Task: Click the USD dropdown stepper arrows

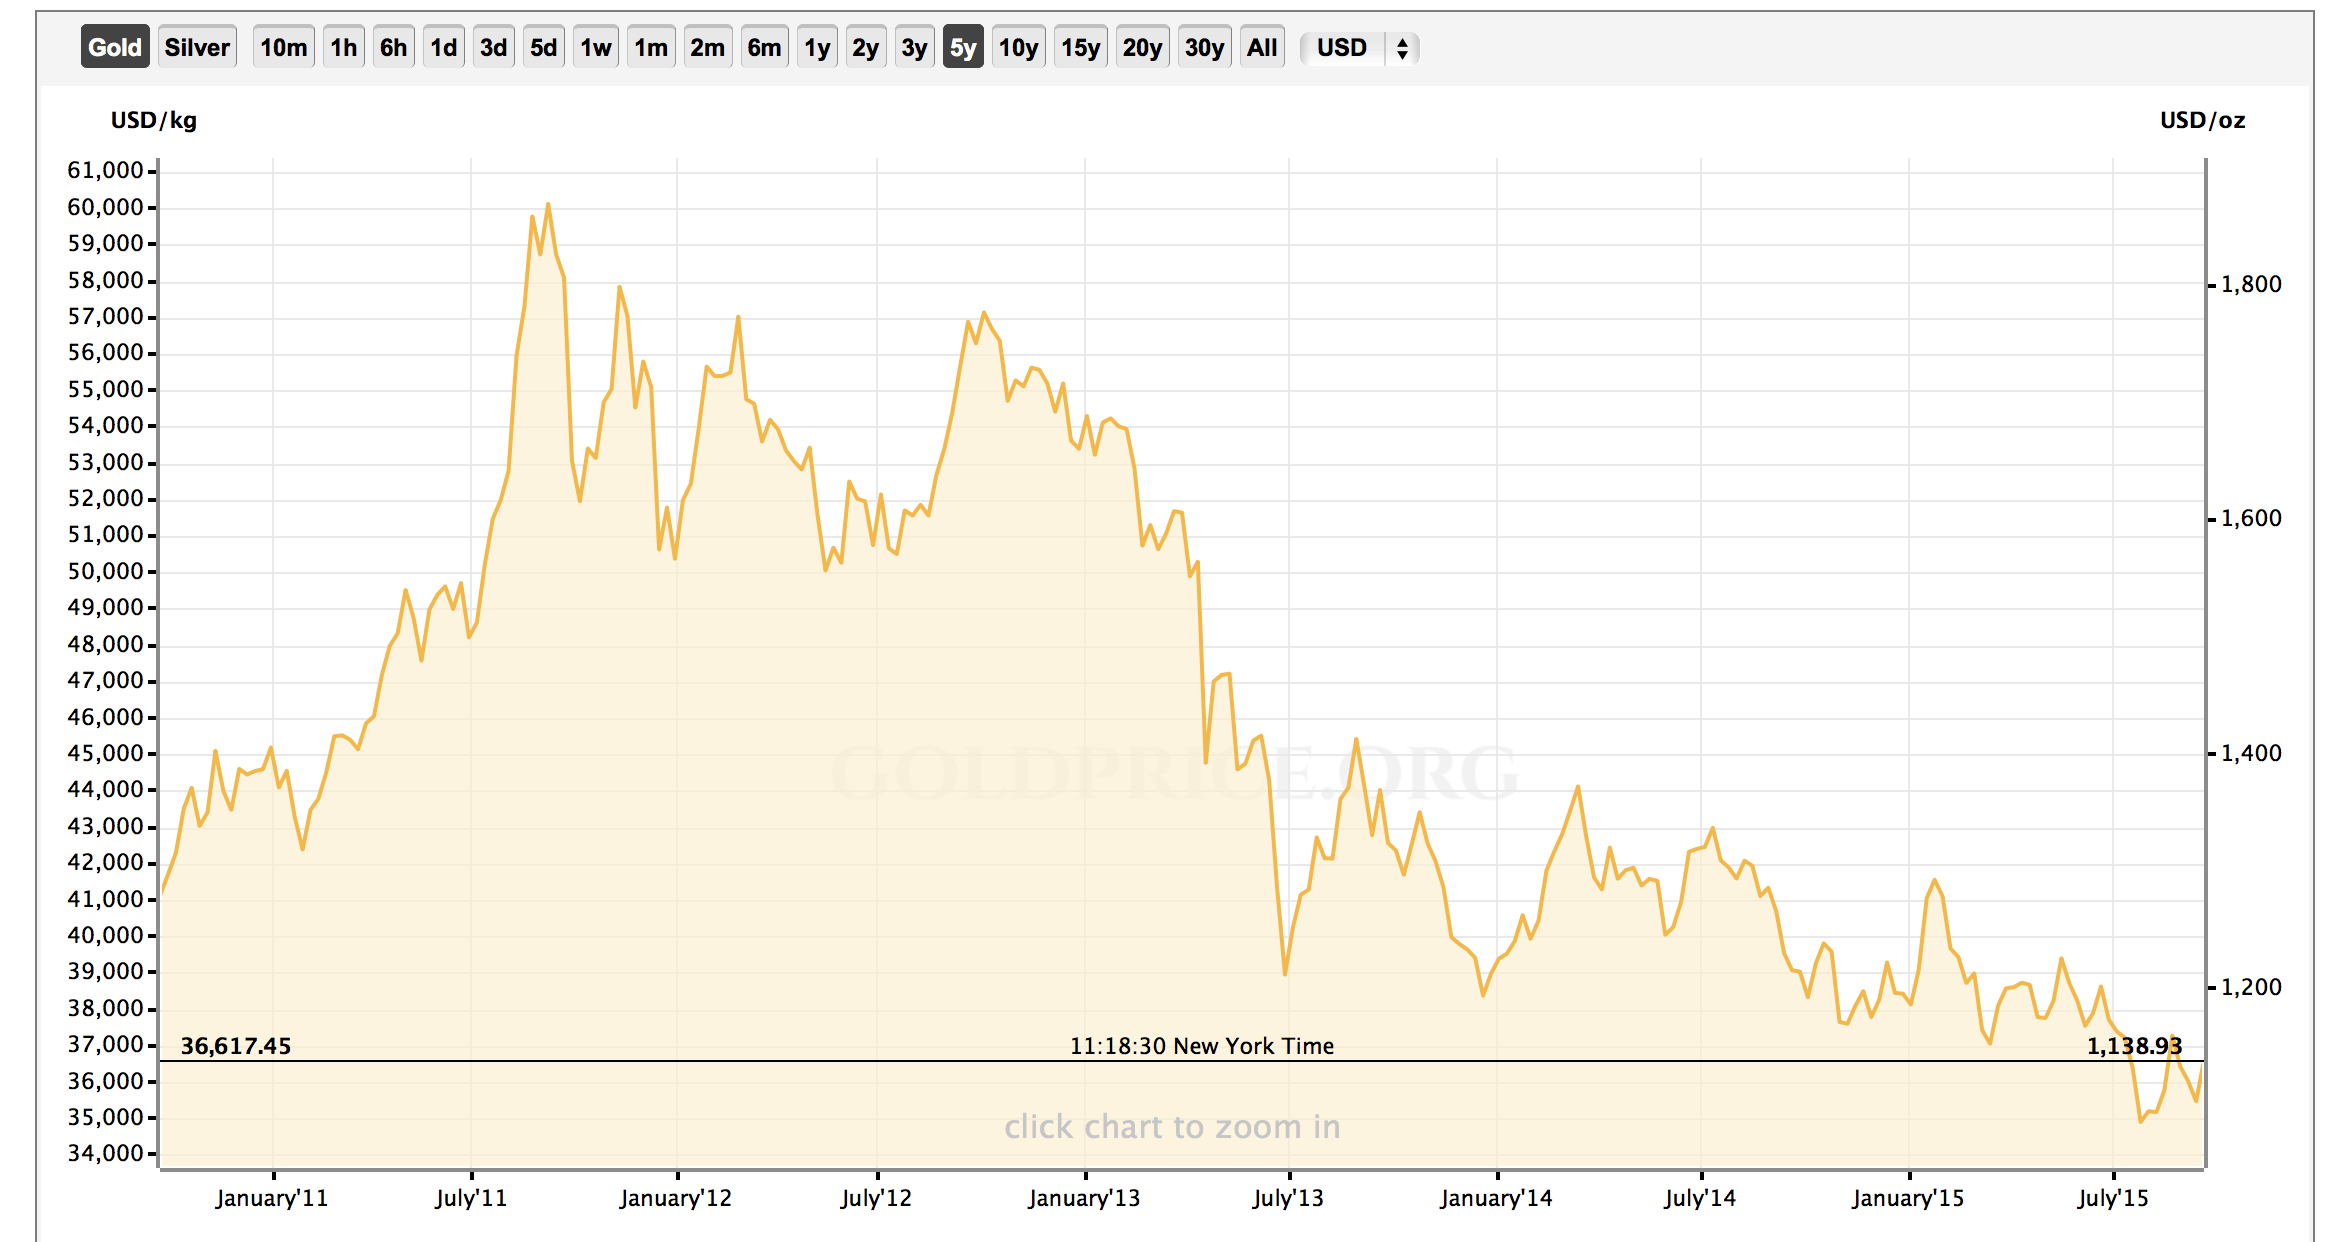Action: click(1402, 47)
